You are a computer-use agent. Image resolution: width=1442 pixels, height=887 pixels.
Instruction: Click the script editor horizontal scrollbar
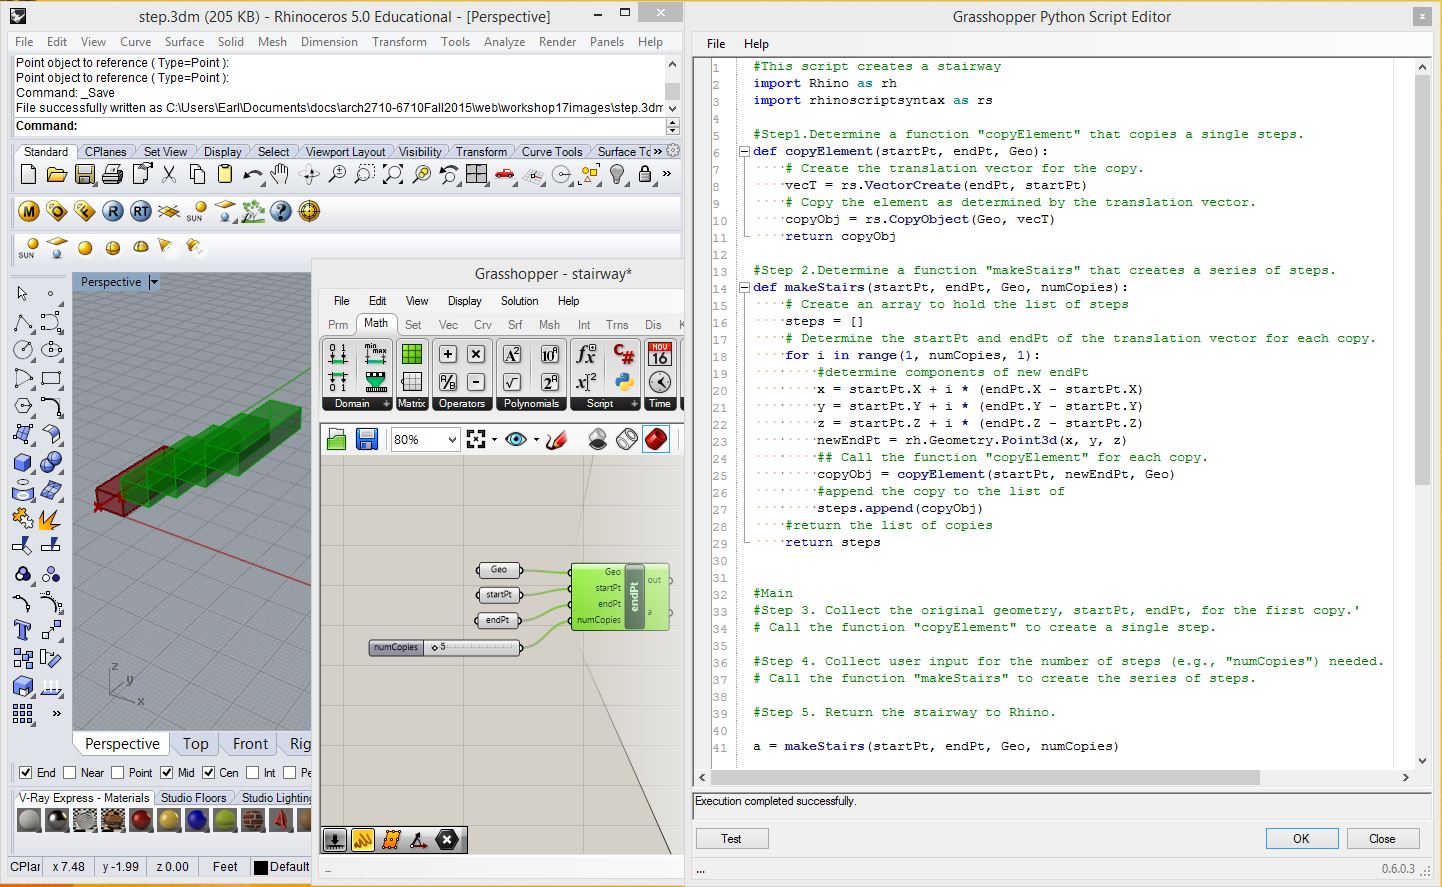coord(984,777)
